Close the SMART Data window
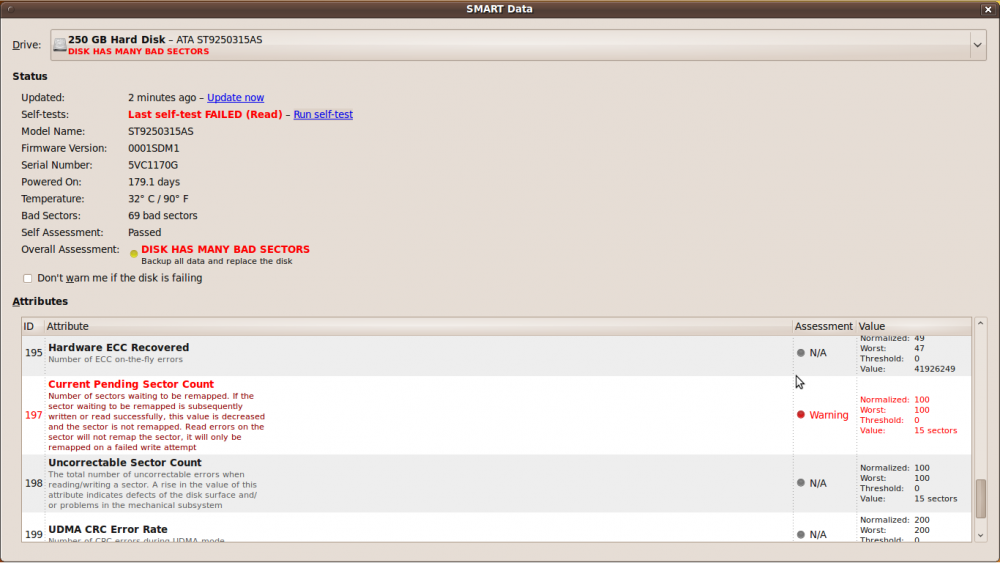1000x563 pixels. tap(988, 9)
